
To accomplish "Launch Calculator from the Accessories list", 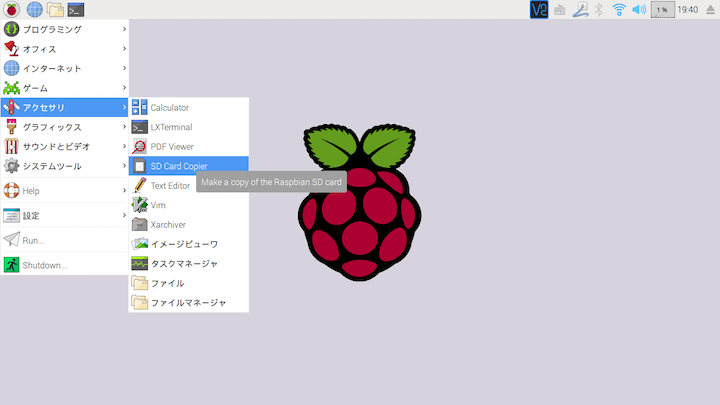I will point(189,107).
